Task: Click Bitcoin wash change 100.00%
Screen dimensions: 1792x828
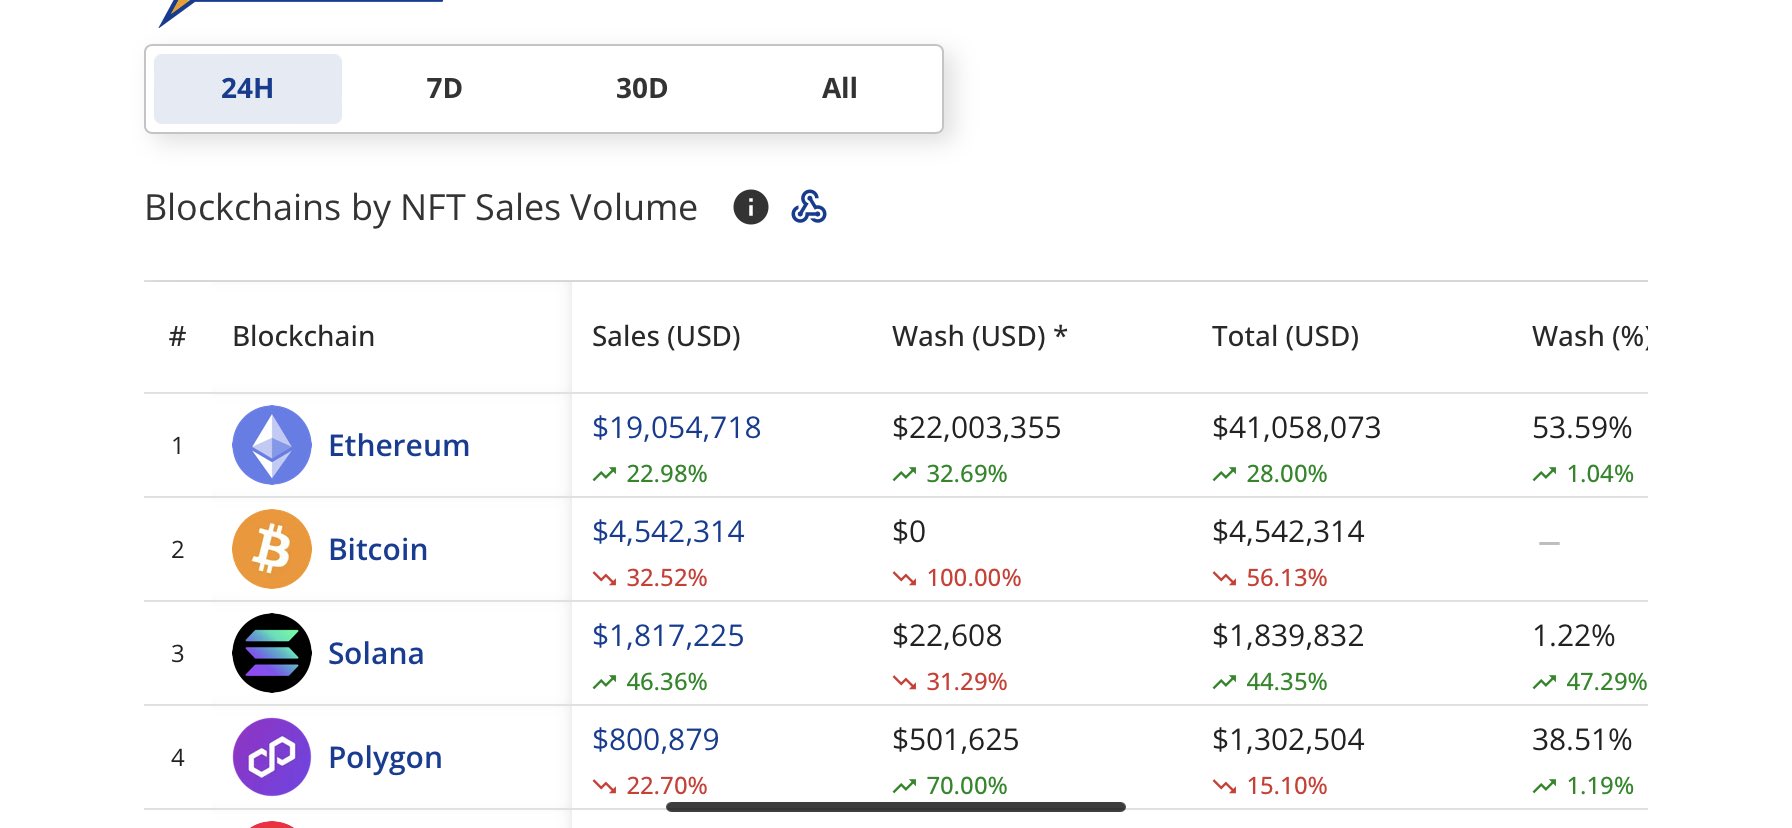Action: click(x=957, y=578)
